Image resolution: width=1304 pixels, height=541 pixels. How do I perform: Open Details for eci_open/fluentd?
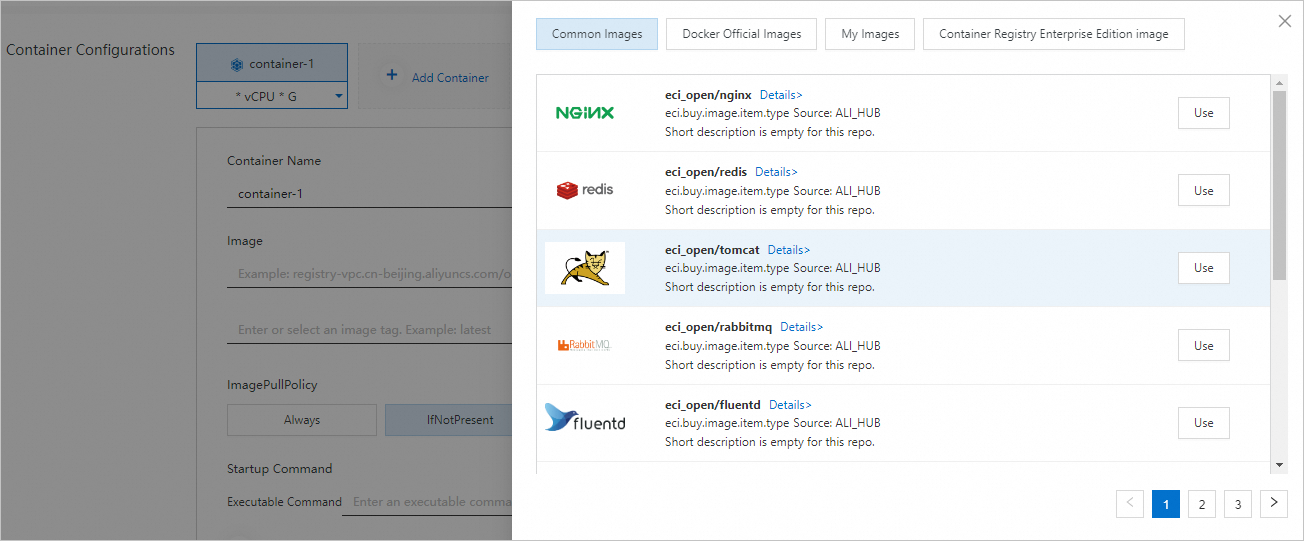(790, 405)
